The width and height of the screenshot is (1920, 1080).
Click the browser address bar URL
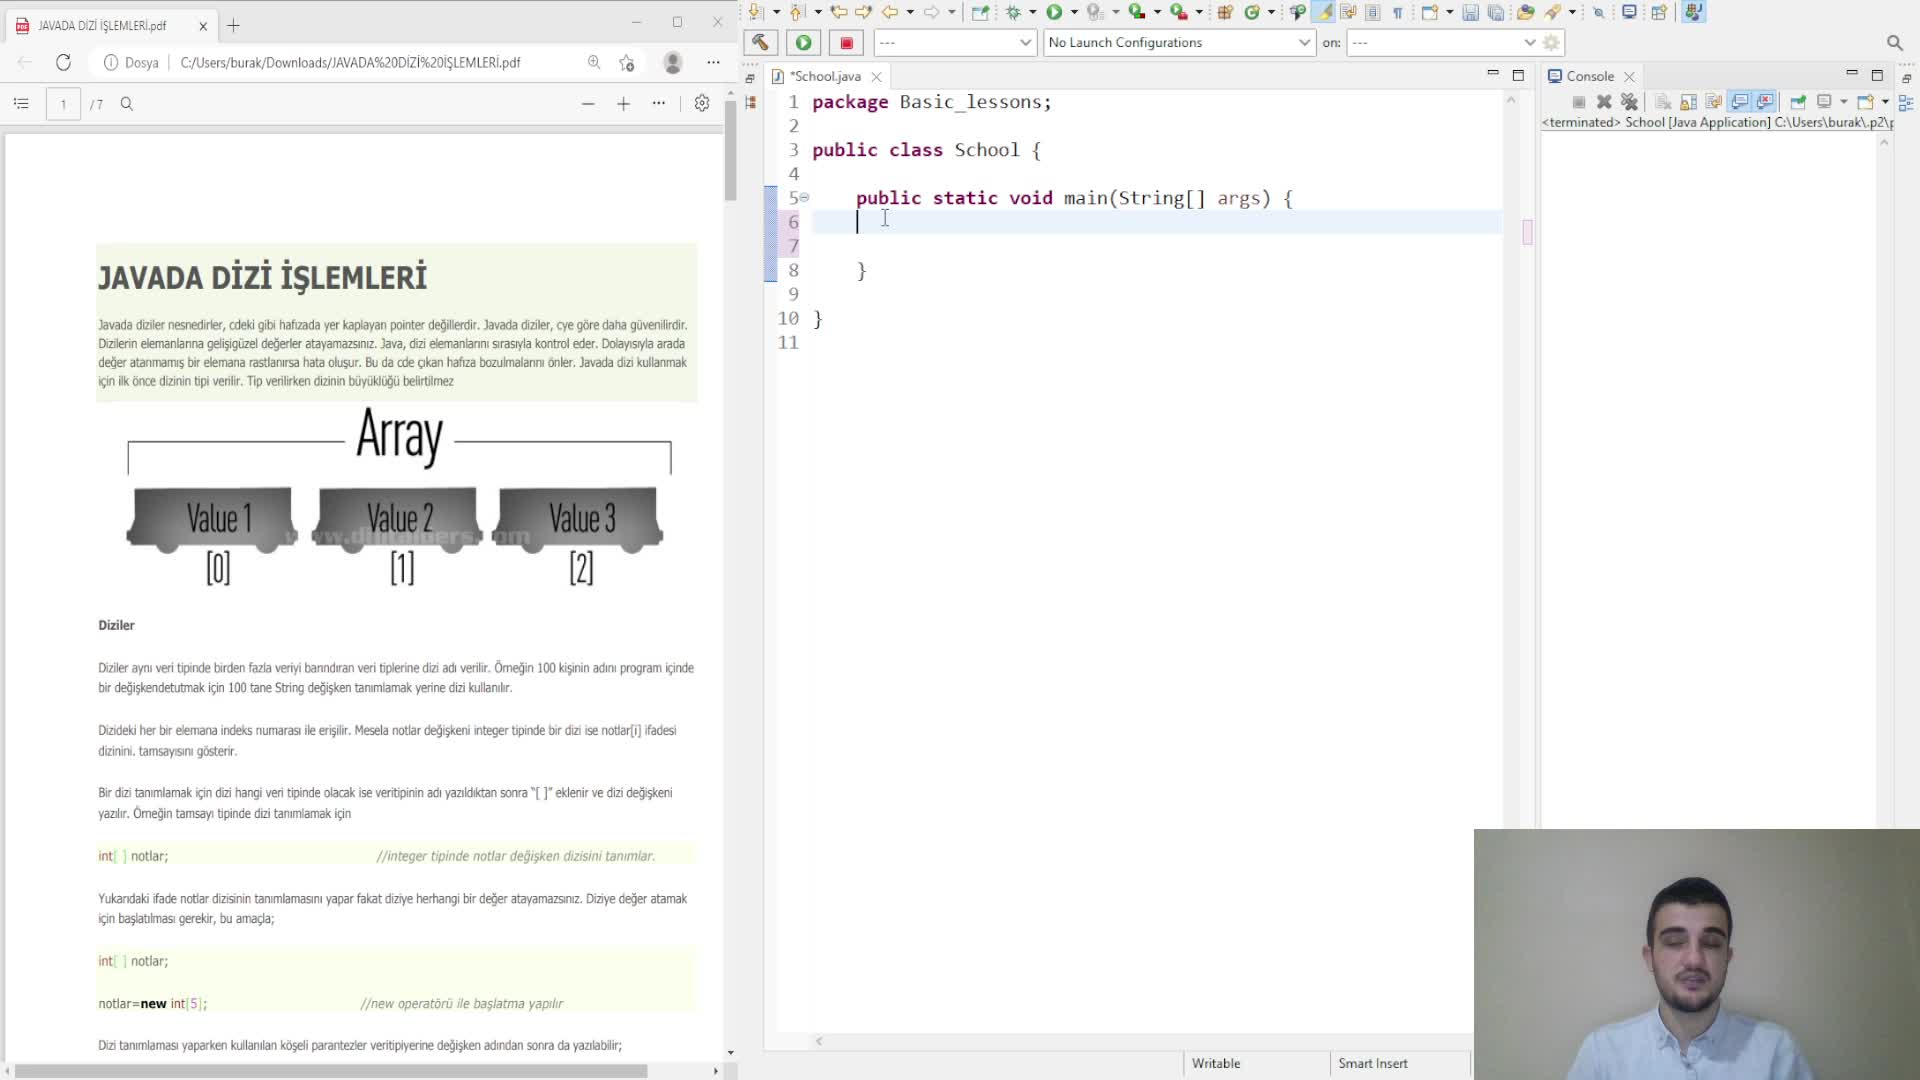[x=350, y=62]
